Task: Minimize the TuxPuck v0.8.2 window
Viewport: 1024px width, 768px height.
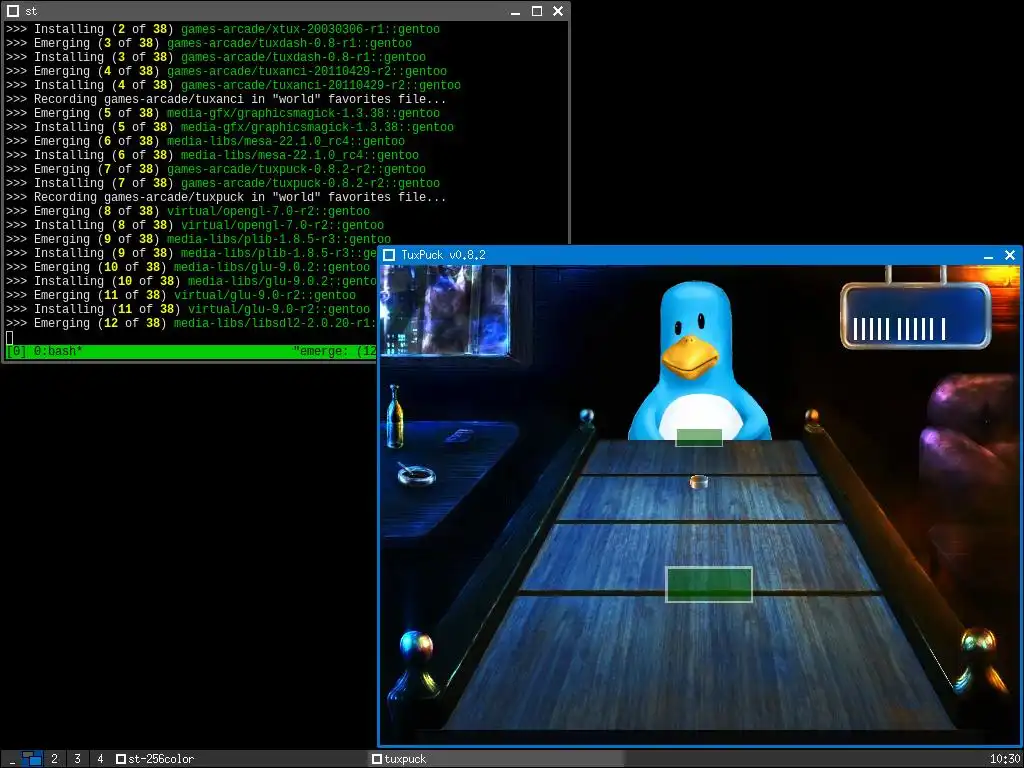Action: (x=988, y=255)
